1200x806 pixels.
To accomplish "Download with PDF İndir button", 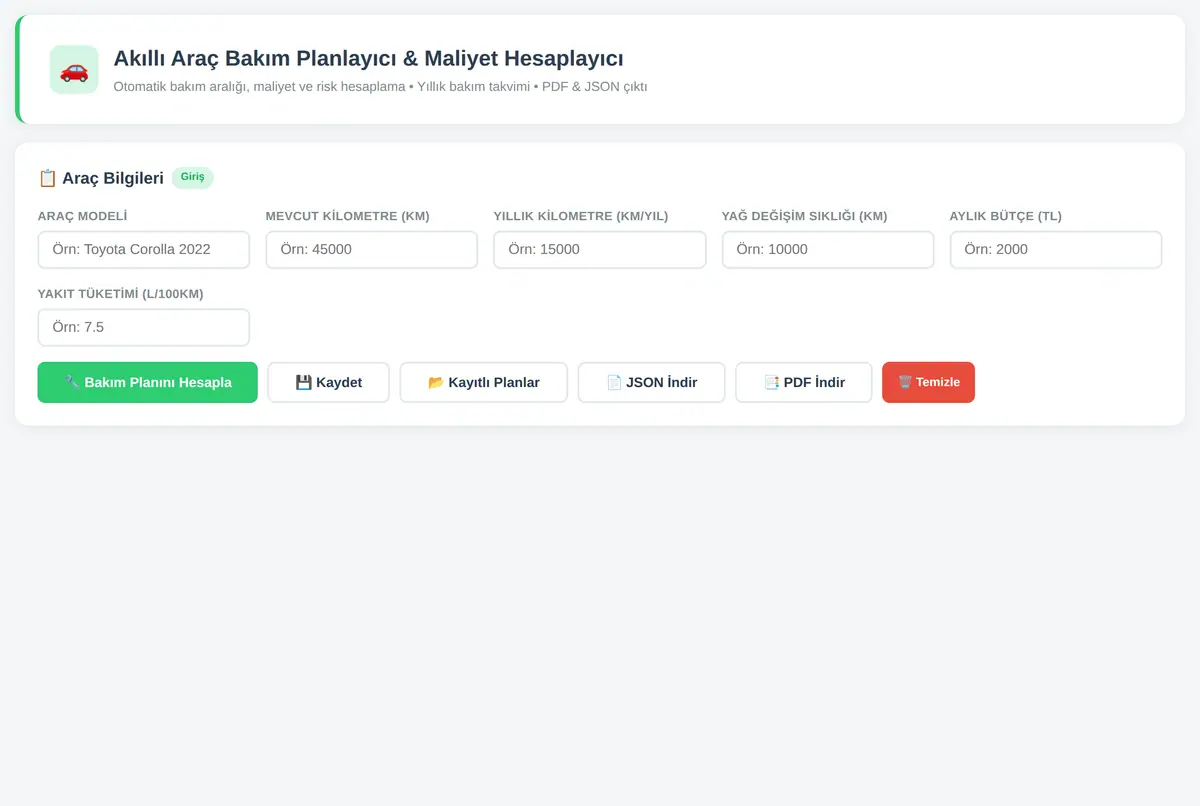I will coord(804,382).
